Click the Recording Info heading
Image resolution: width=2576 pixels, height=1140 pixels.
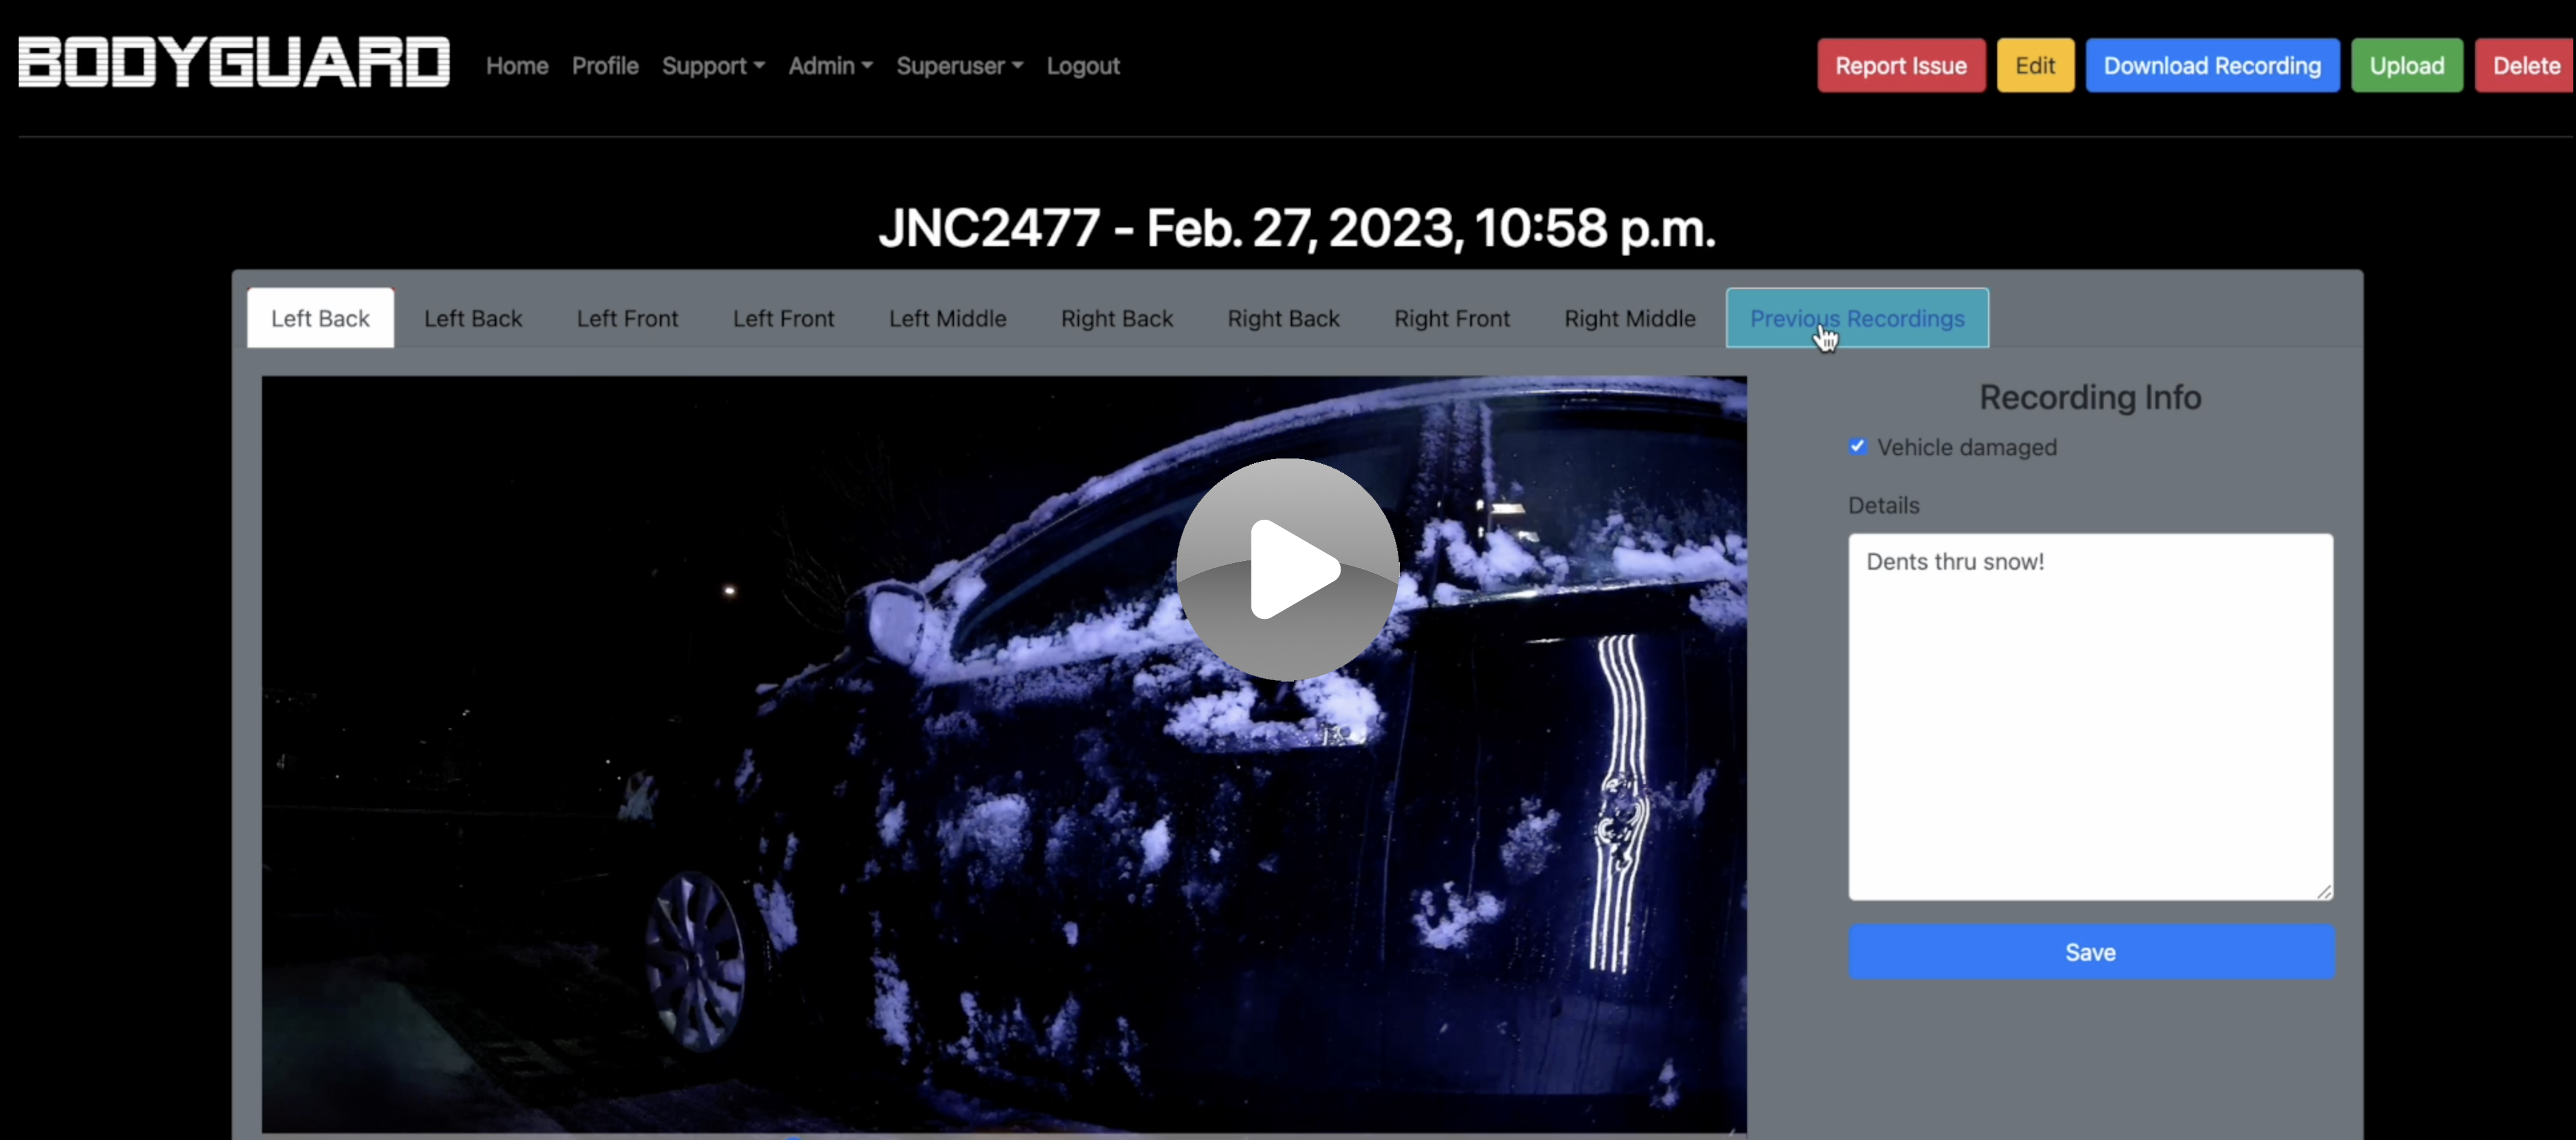point(2090,397)
